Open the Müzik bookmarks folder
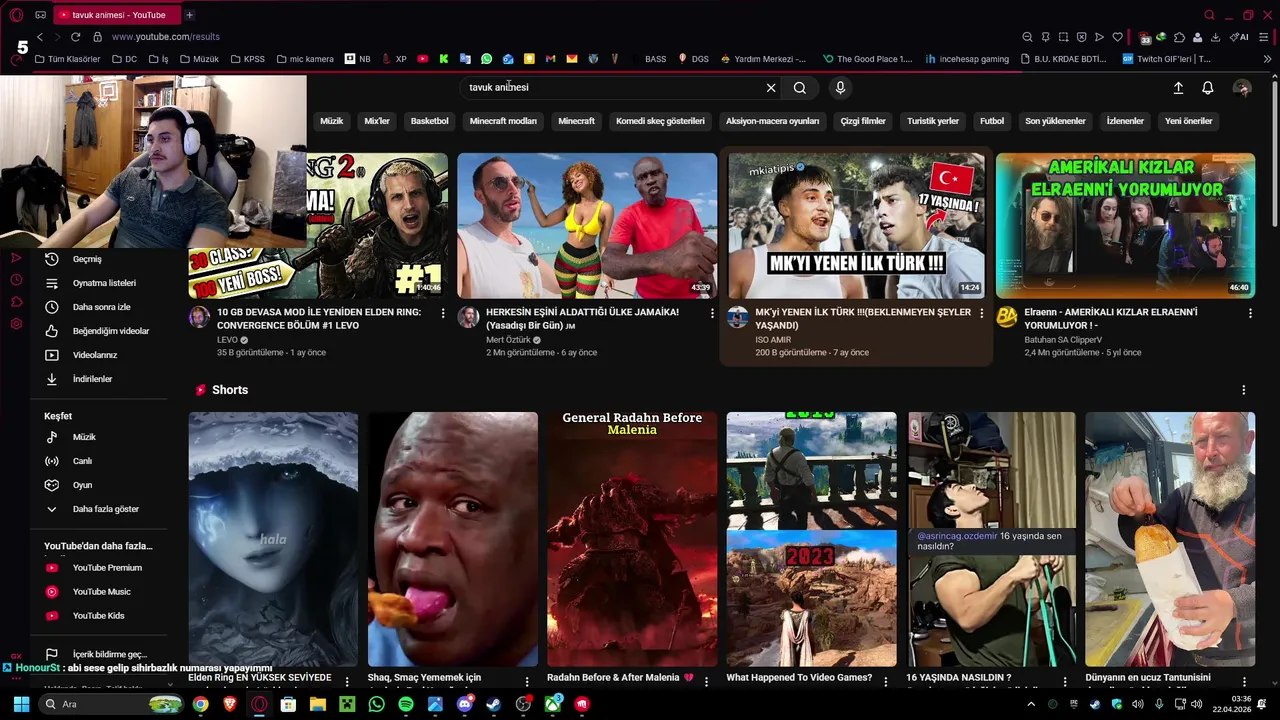The height and width of the screenshot is (720, 1280). click(199, 59)
